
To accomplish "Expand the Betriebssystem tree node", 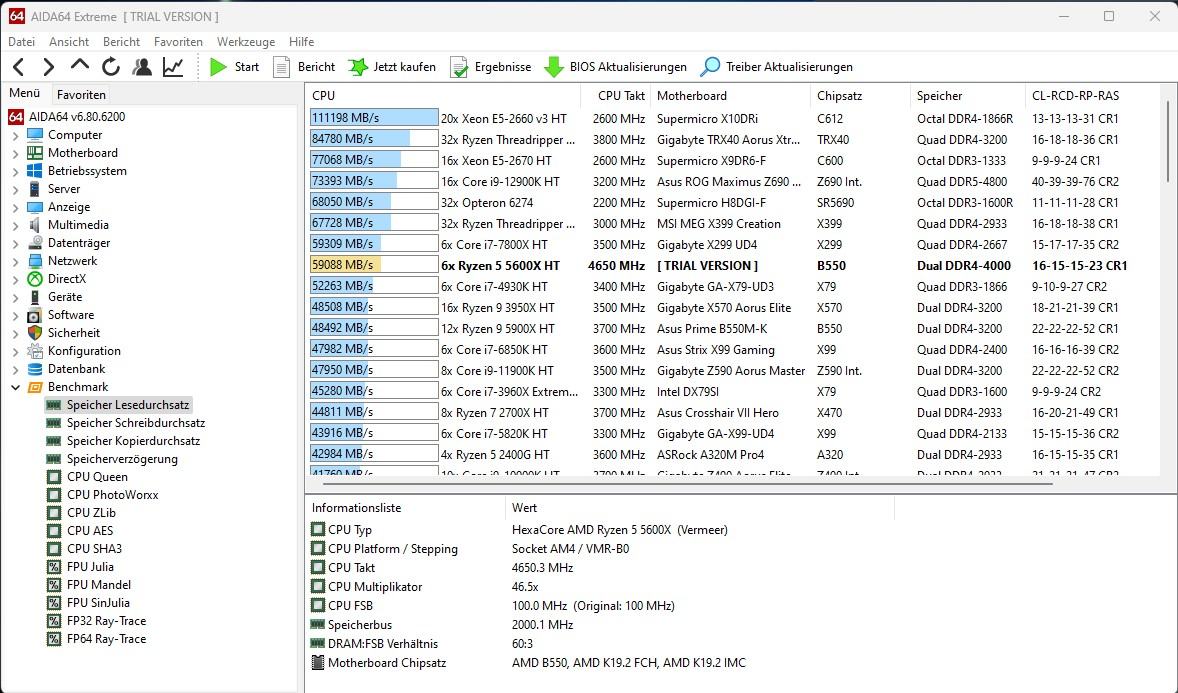I will pyautogui.click(x=15, y=171).
